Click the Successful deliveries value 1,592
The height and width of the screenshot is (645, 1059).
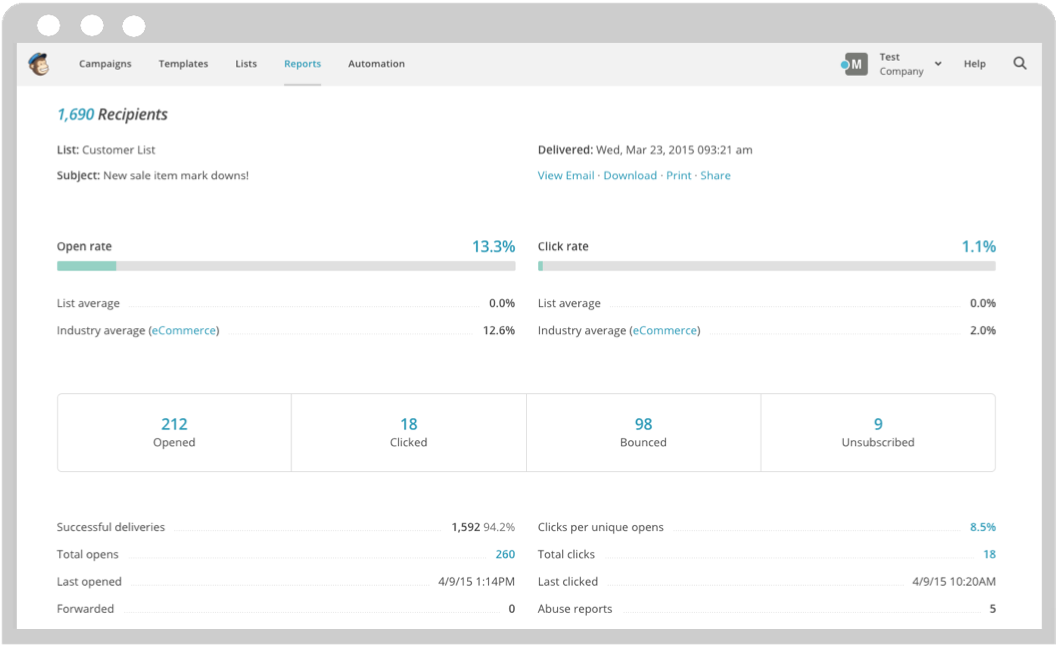(x=466, y=527)
